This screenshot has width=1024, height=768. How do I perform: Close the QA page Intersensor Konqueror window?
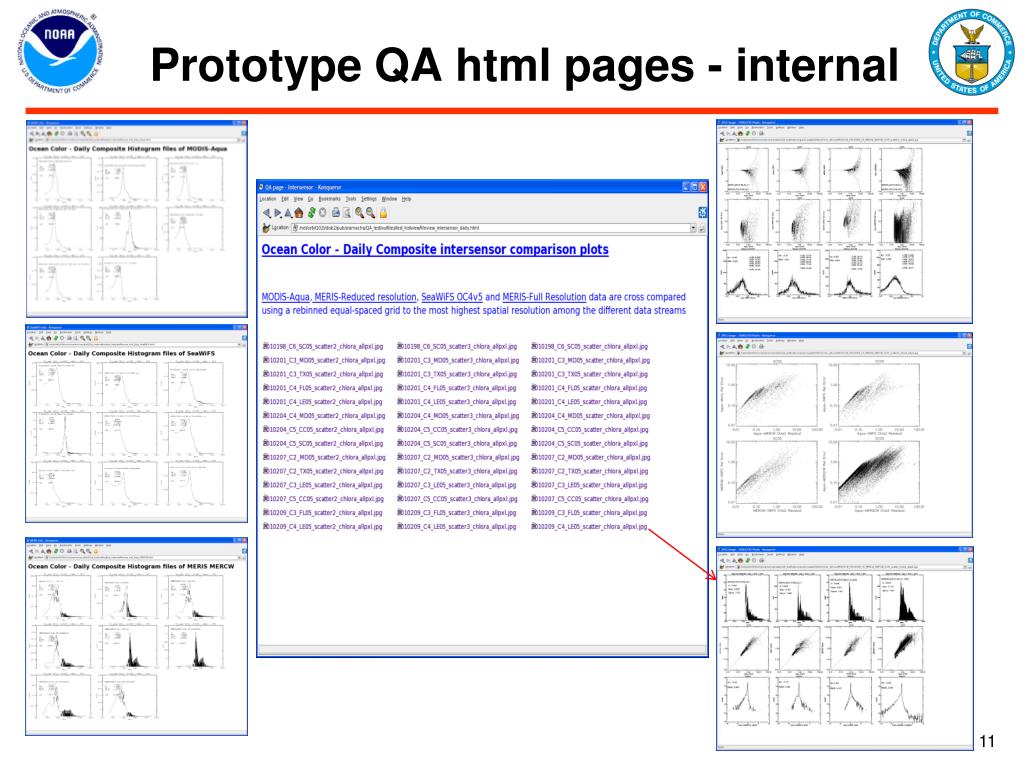[x=703, y=187]
